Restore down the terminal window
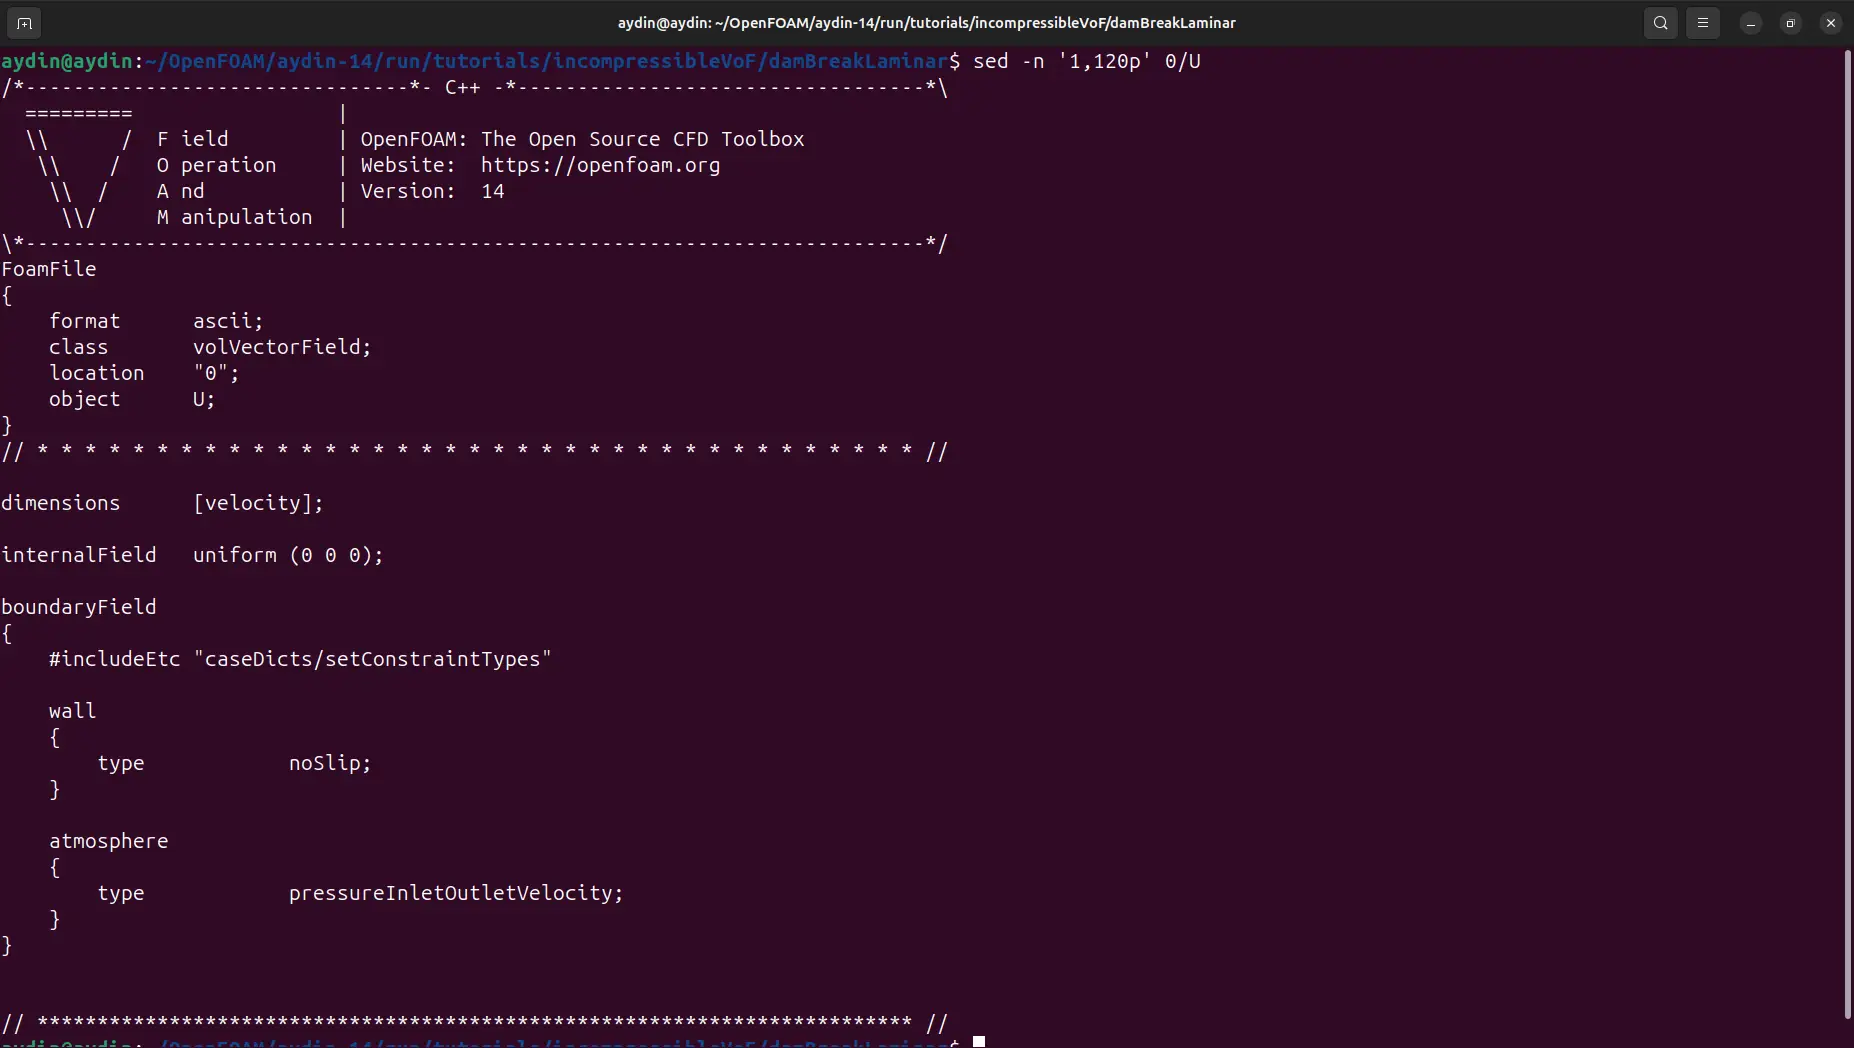Screen dimensions: 1854x1048 point(1791,23)
